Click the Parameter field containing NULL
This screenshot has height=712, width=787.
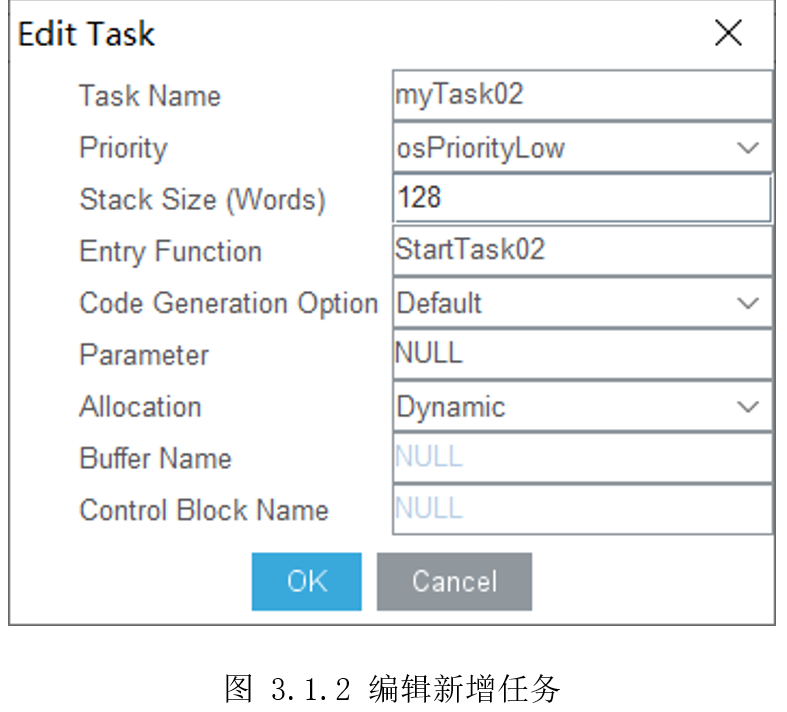click(x=582, y=354)
